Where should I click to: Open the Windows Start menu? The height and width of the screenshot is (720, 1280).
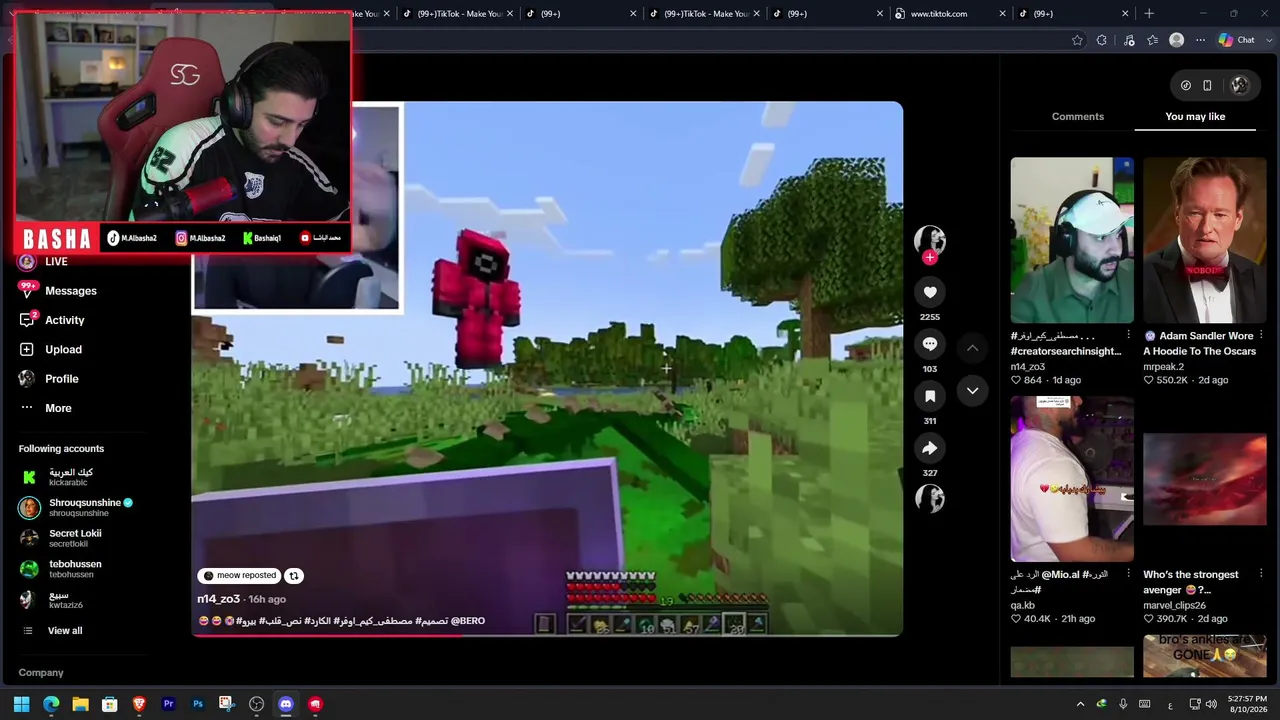click(22, 704)
